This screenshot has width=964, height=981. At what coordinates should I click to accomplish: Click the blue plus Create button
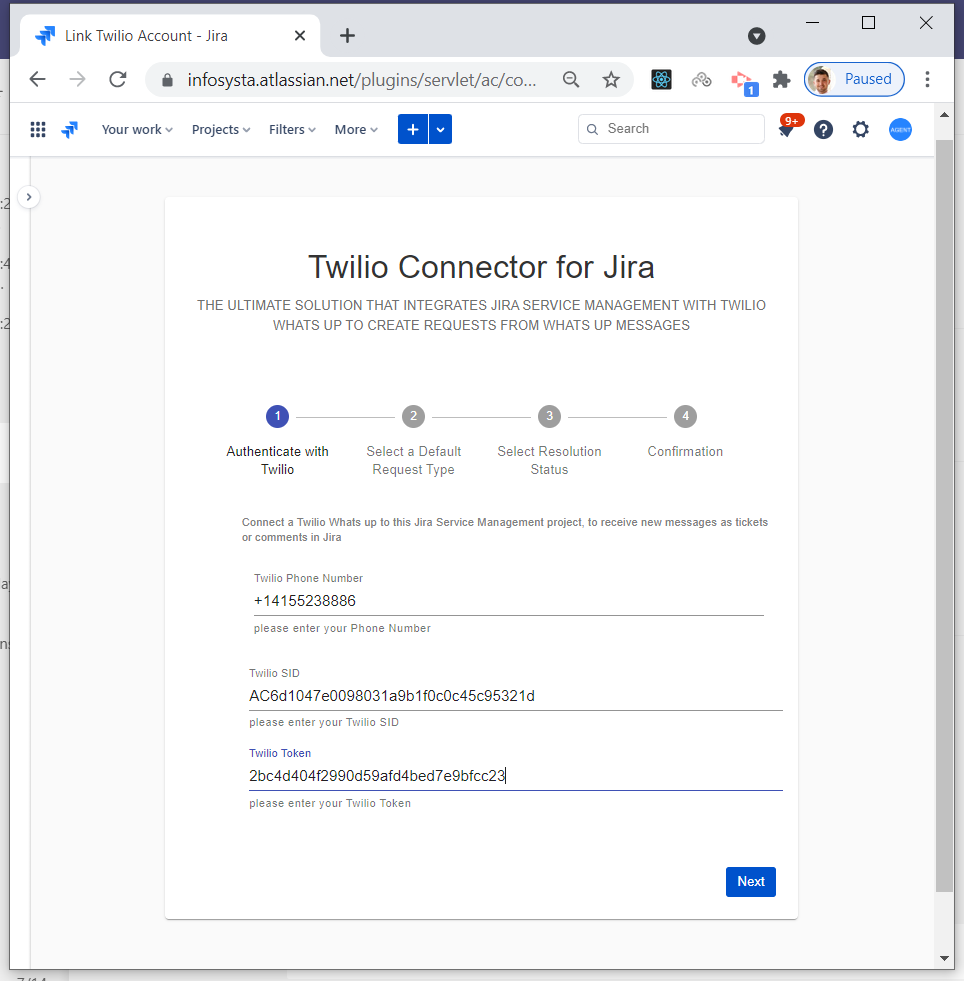[413, 129]
